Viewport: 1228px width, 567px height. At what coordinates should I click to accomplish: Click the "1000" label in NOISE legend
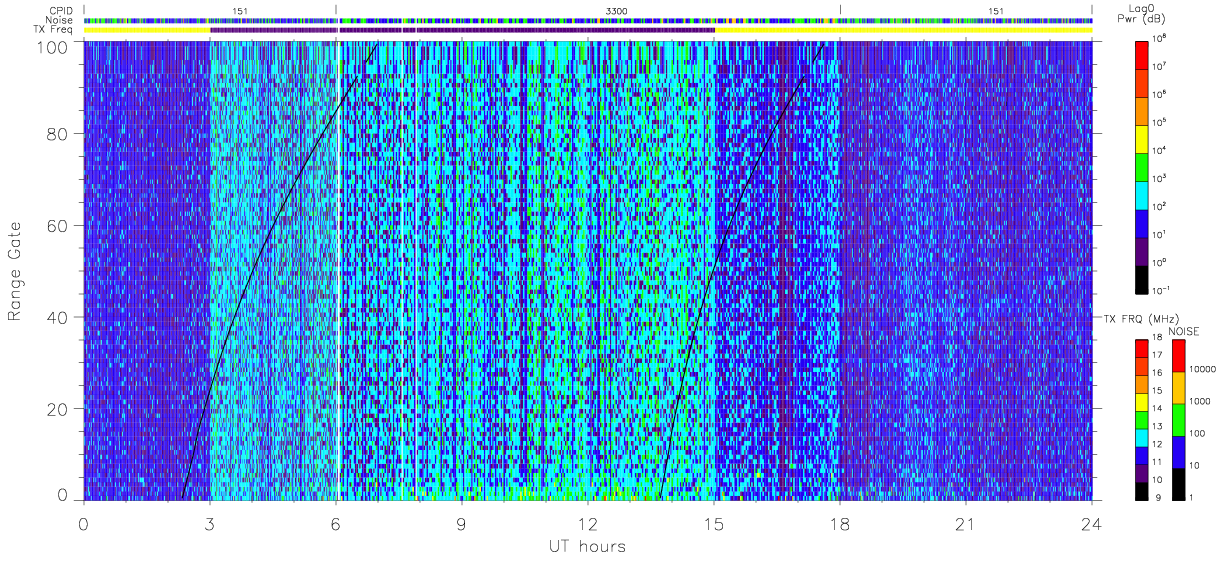pos(1201,401)
